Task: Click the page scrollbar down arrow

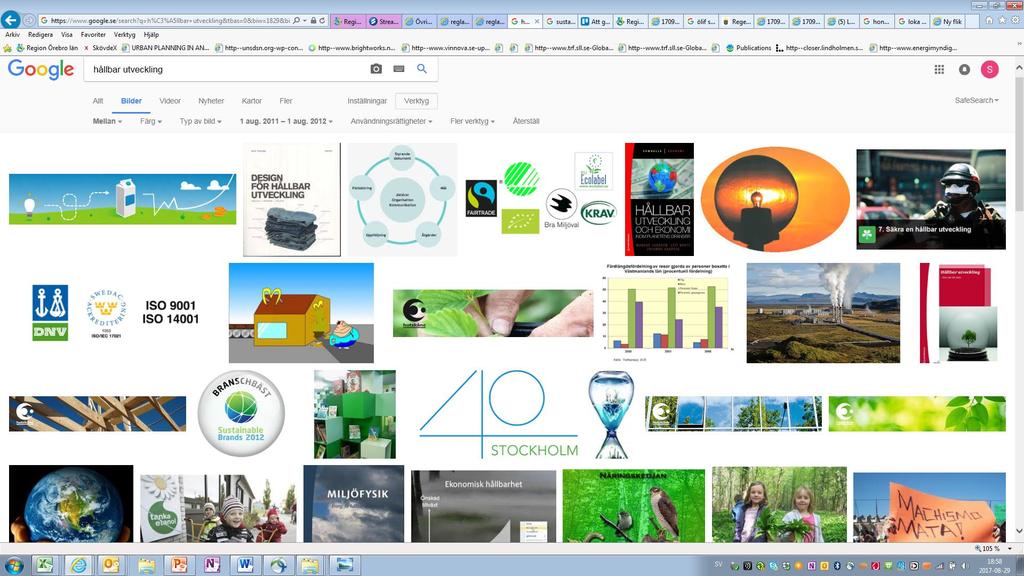Action: (x=1019, y=532)
